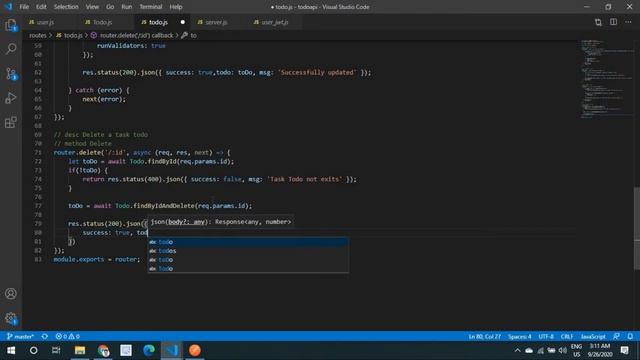
Task: Open the Manage gear icon
Action: 11,318
